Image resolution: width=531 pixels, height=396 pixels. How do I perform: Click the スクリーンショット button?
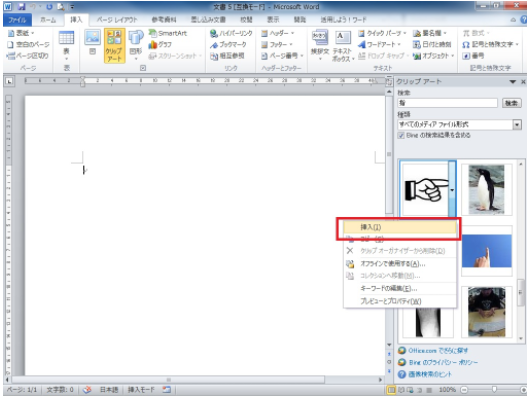click(x=175, y=56)
